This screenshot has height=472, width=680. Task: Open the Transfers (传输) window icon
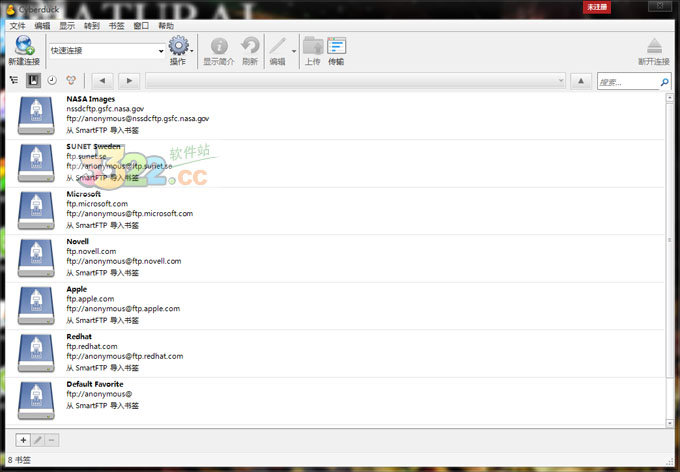point(337,46)
